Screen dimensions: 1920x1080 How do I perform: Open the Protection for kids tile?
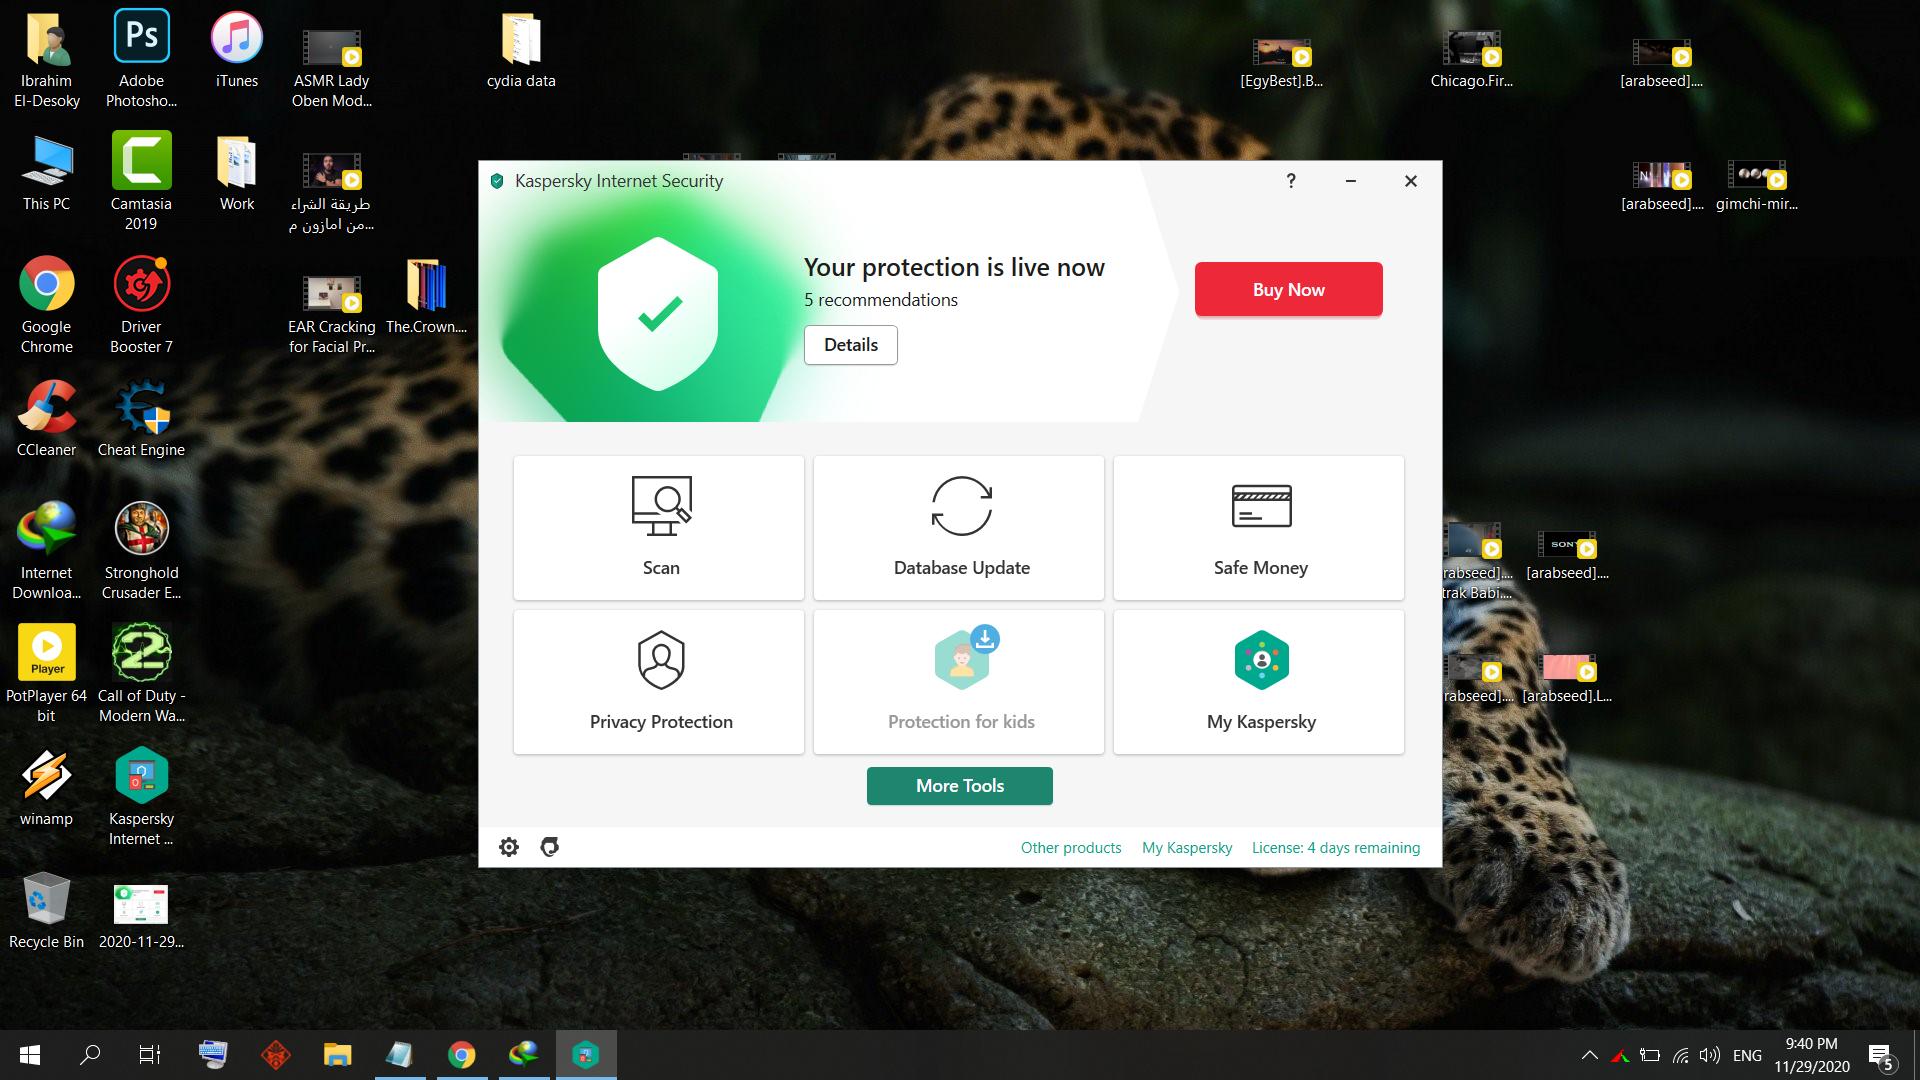pyautogui.click(x=959, y=682)
